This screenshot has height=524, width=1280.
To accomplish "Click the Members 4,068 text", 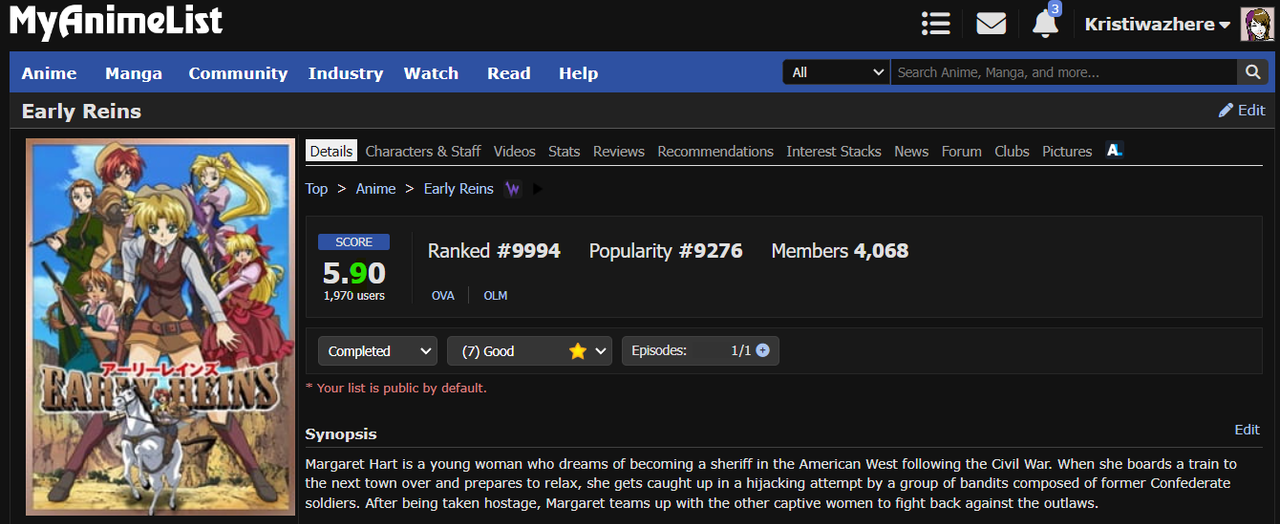I will (840, 251).
